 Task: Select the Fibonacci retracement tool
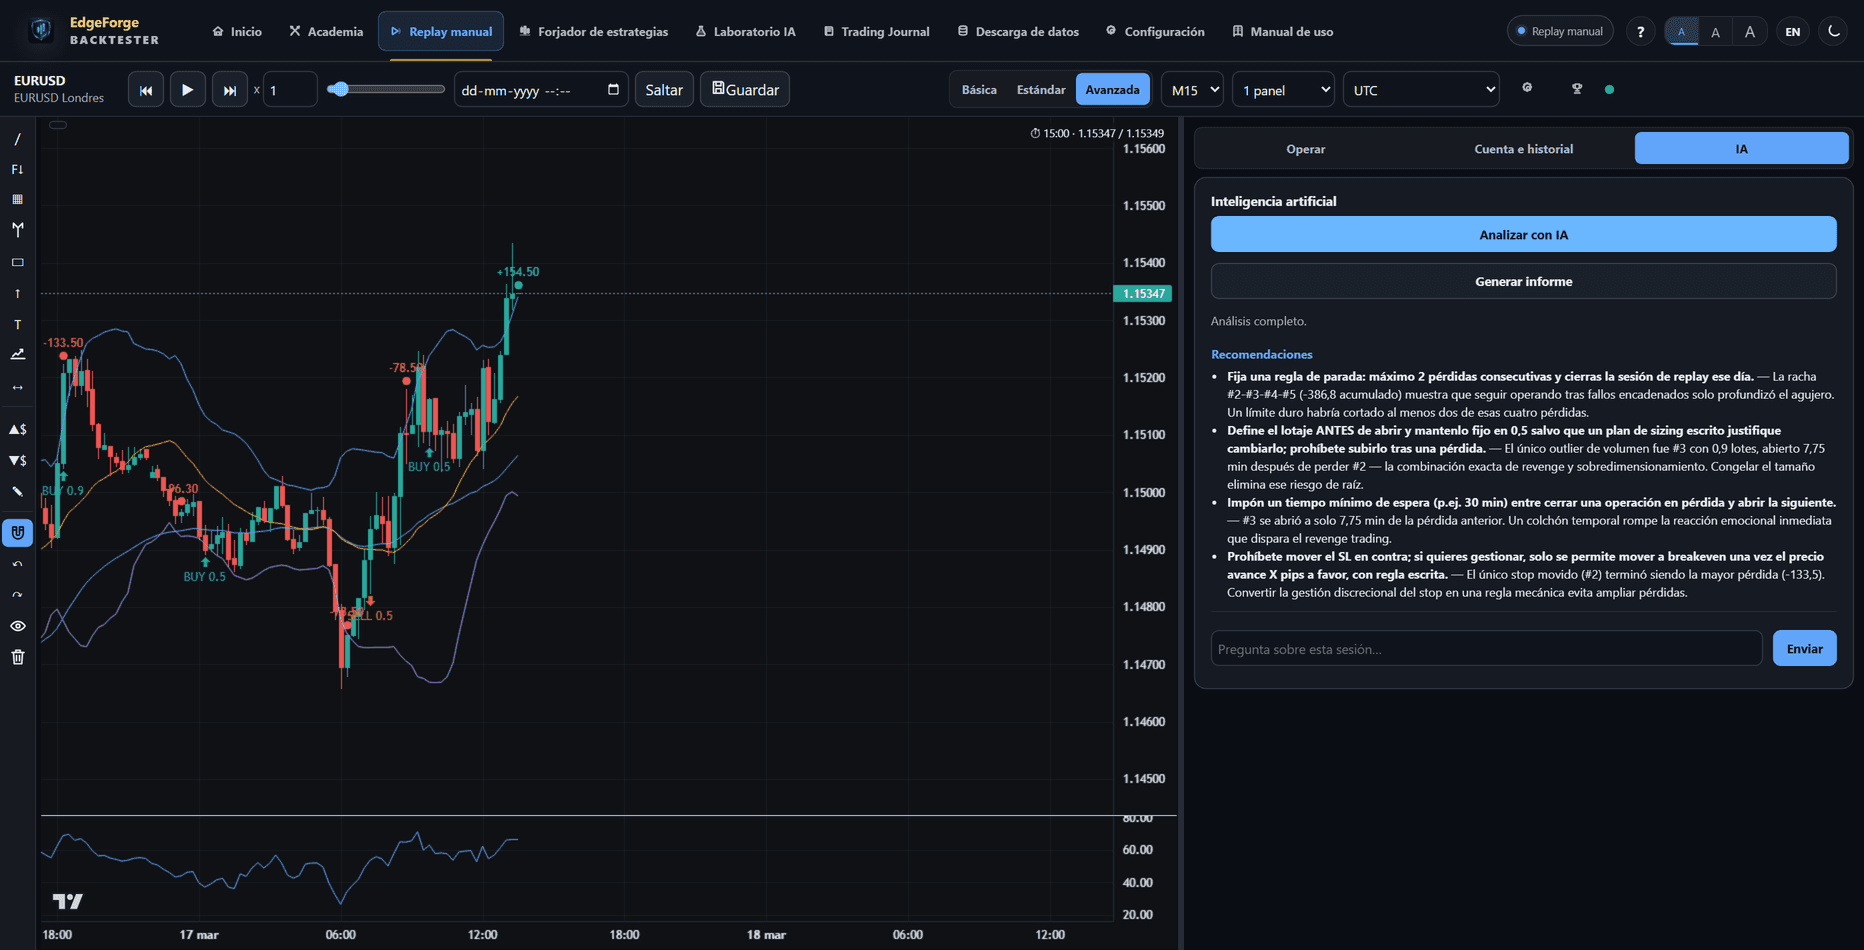point(18,169)
